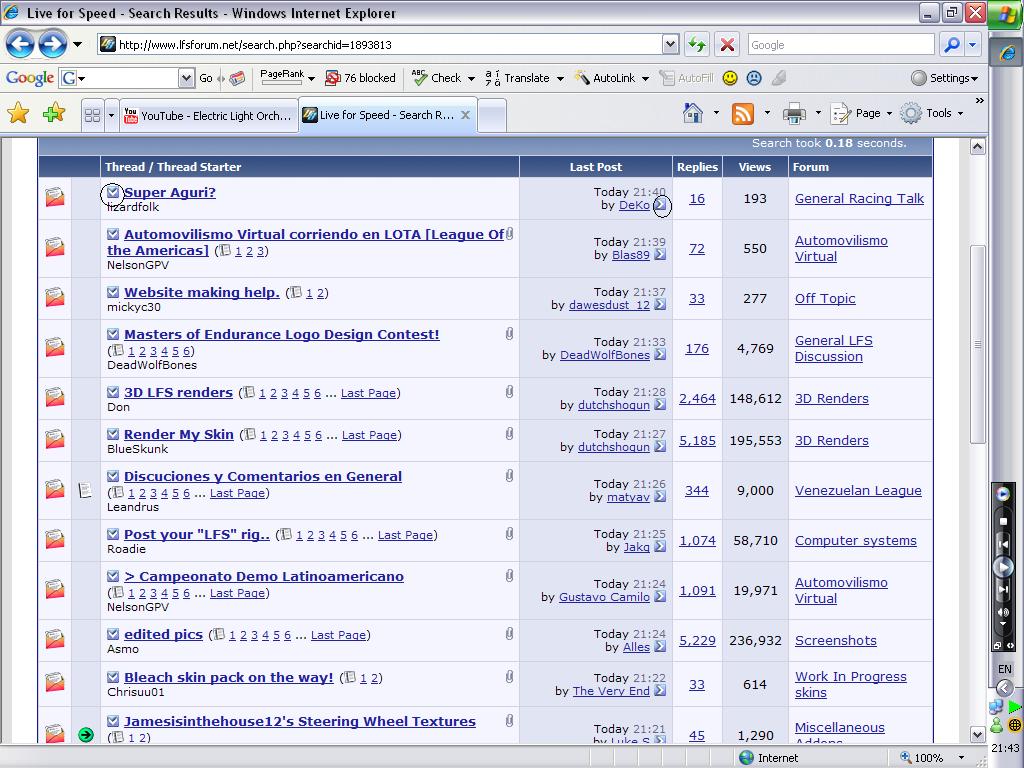Sort by Views column header
The height and width of the screenshot is (768, 1024).
point(755,167)
